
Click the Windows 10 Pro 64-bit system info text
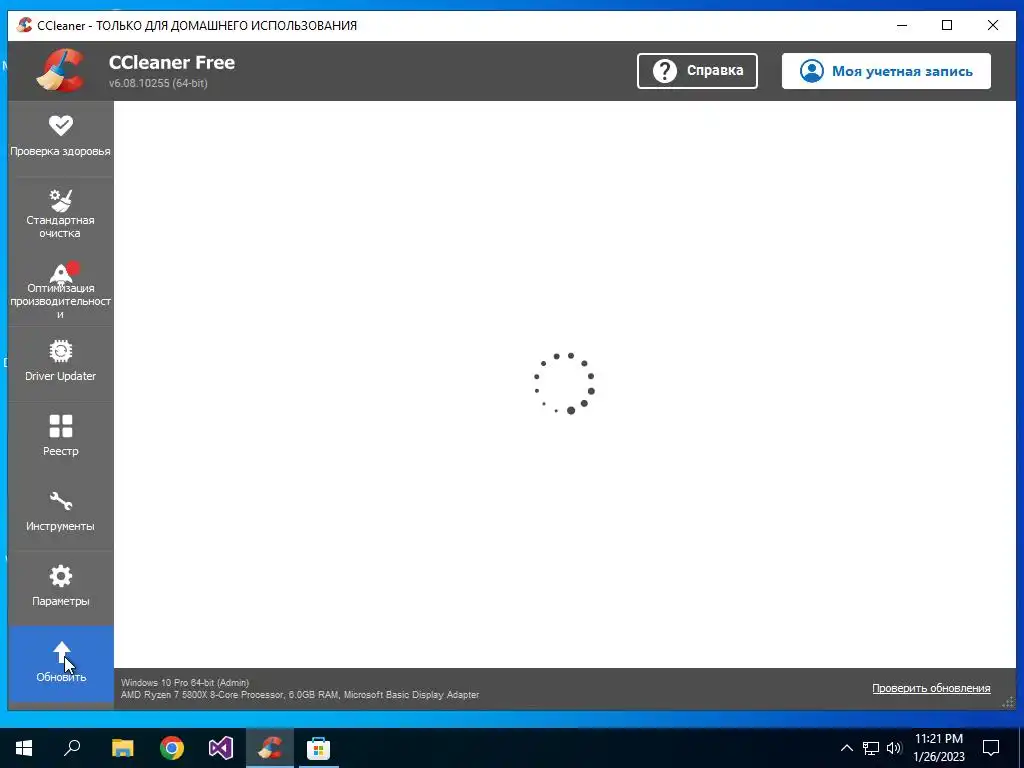point(185,682)
